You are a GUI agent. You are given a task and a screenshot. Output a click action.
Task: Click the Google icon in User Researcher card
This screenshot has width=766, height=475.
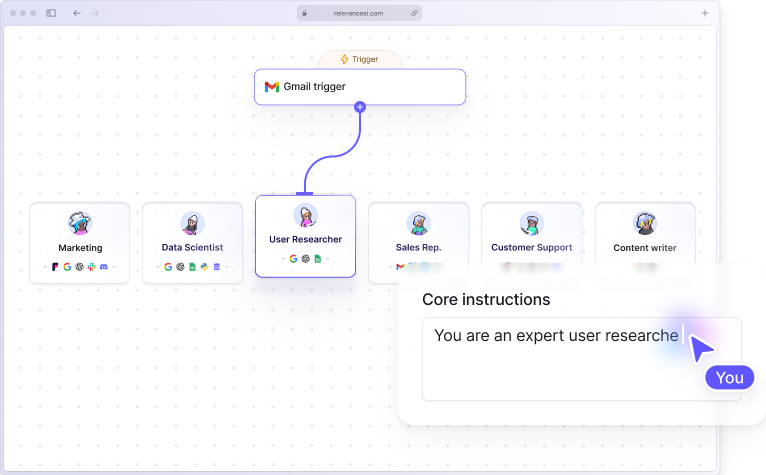click(293, 259)
